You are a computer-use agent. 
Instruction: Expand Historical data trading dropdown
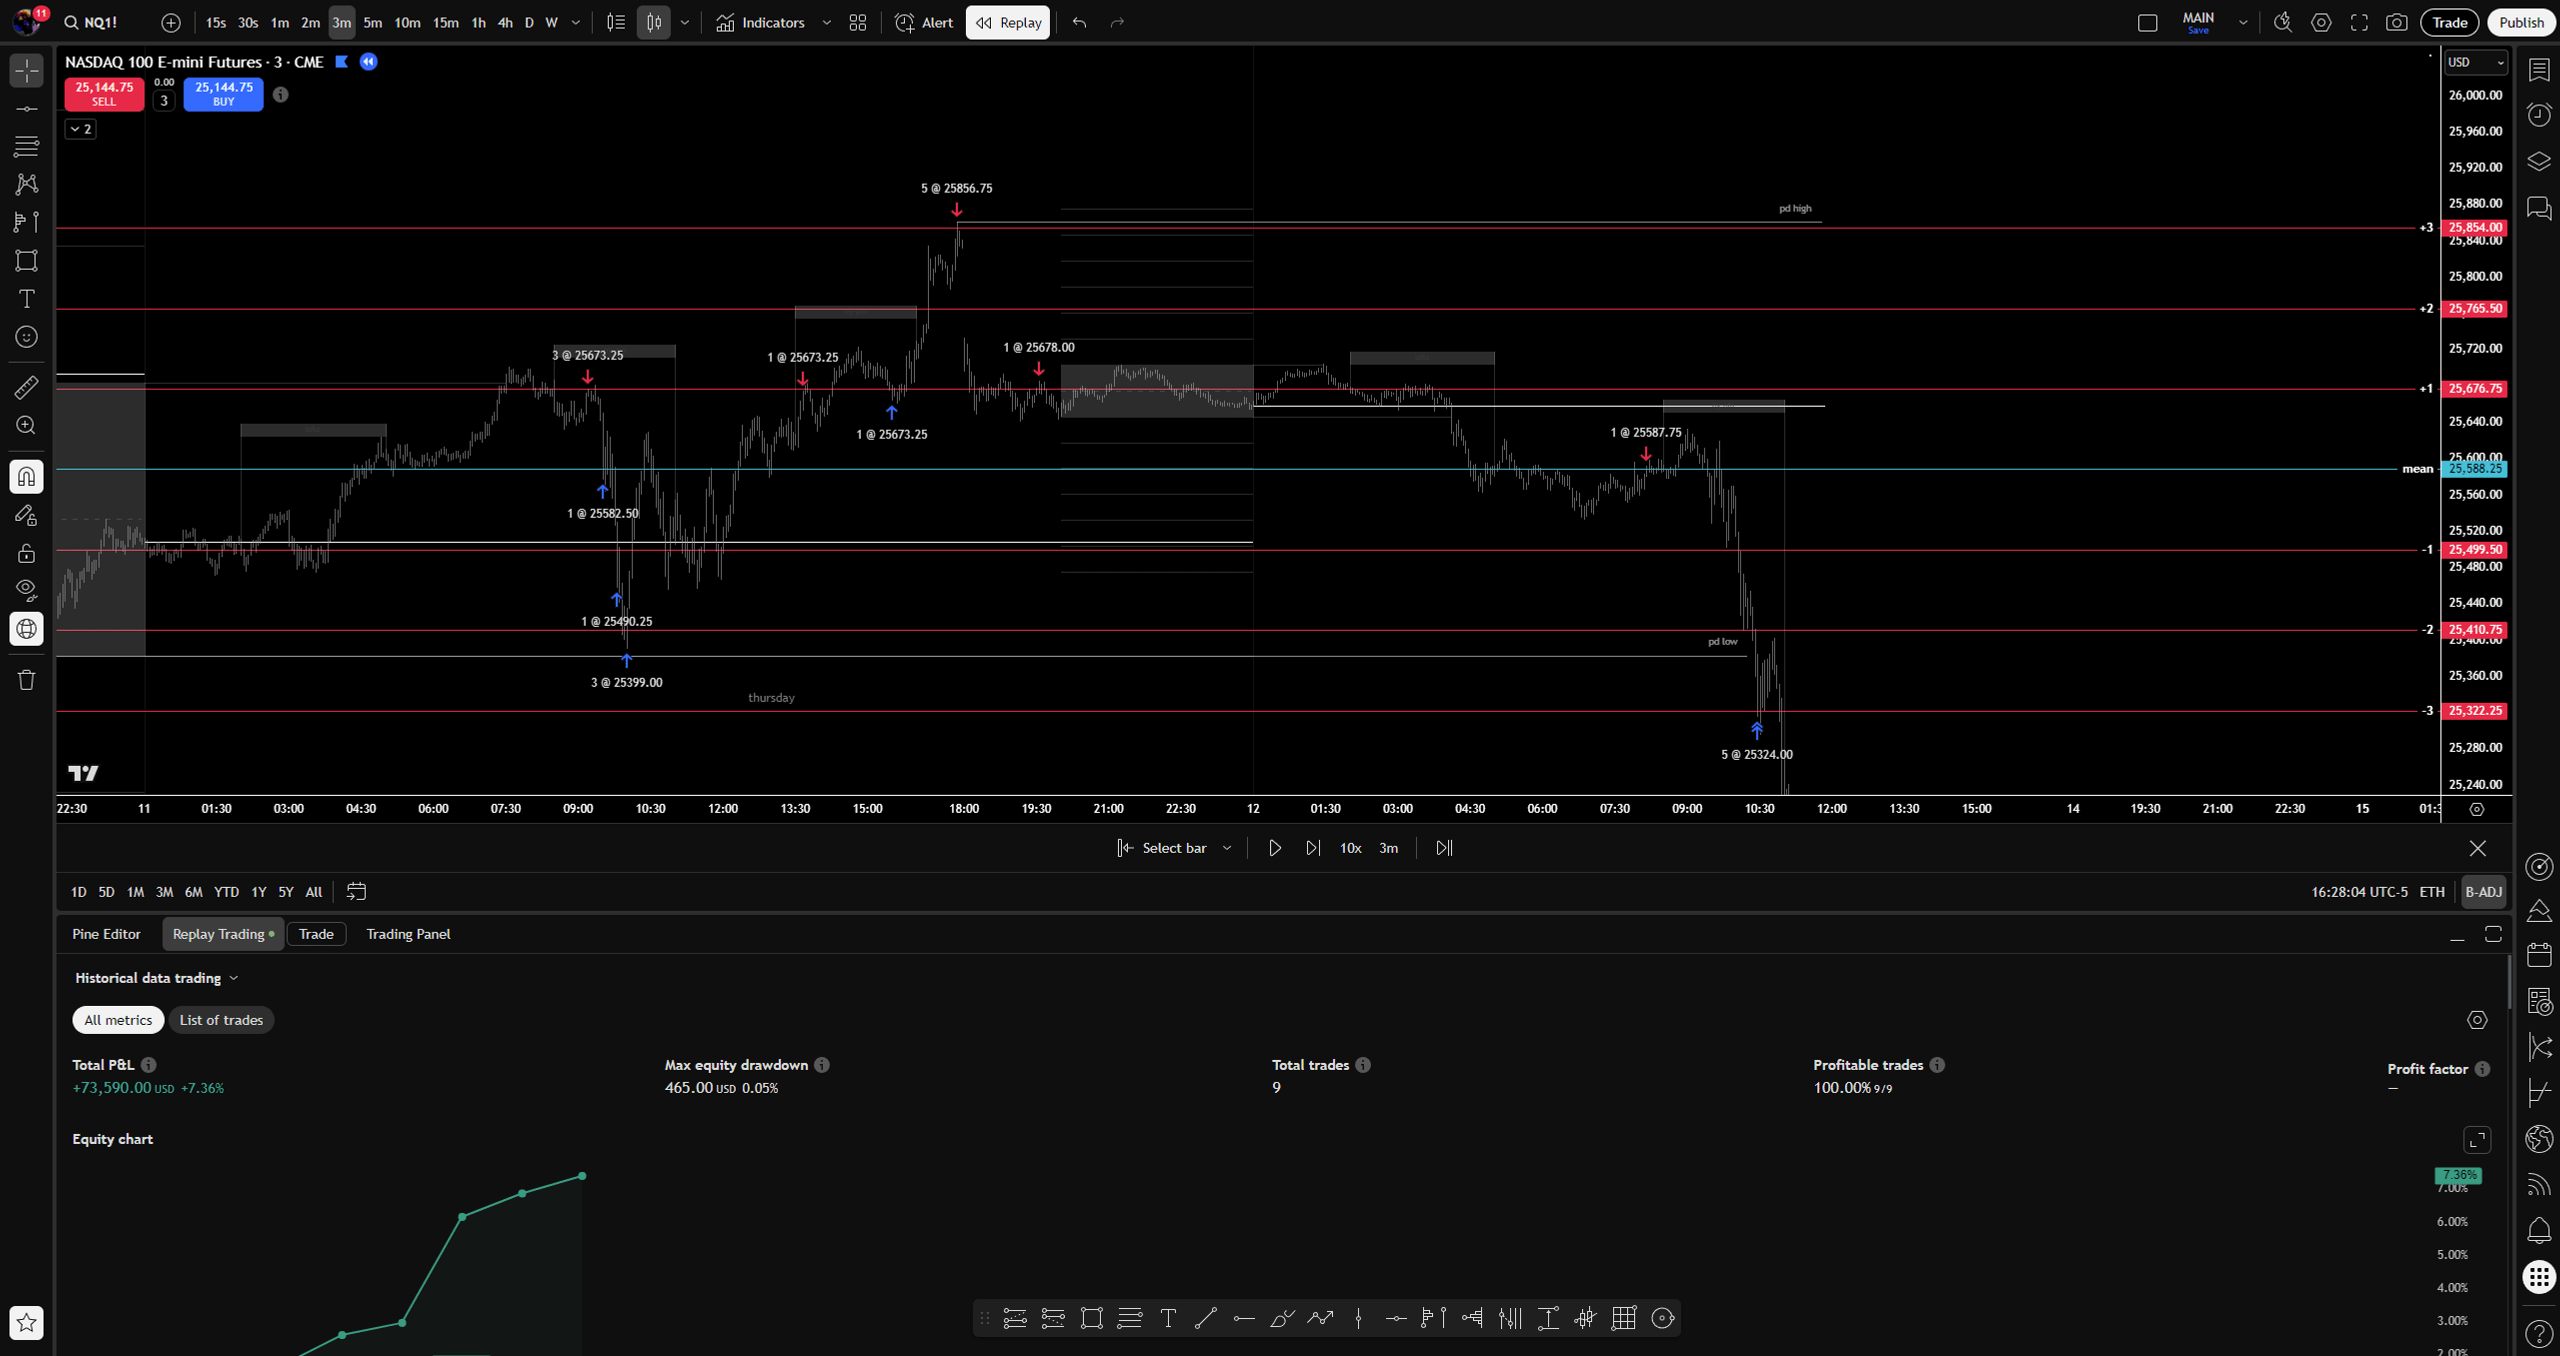click(x=157, y=978)
